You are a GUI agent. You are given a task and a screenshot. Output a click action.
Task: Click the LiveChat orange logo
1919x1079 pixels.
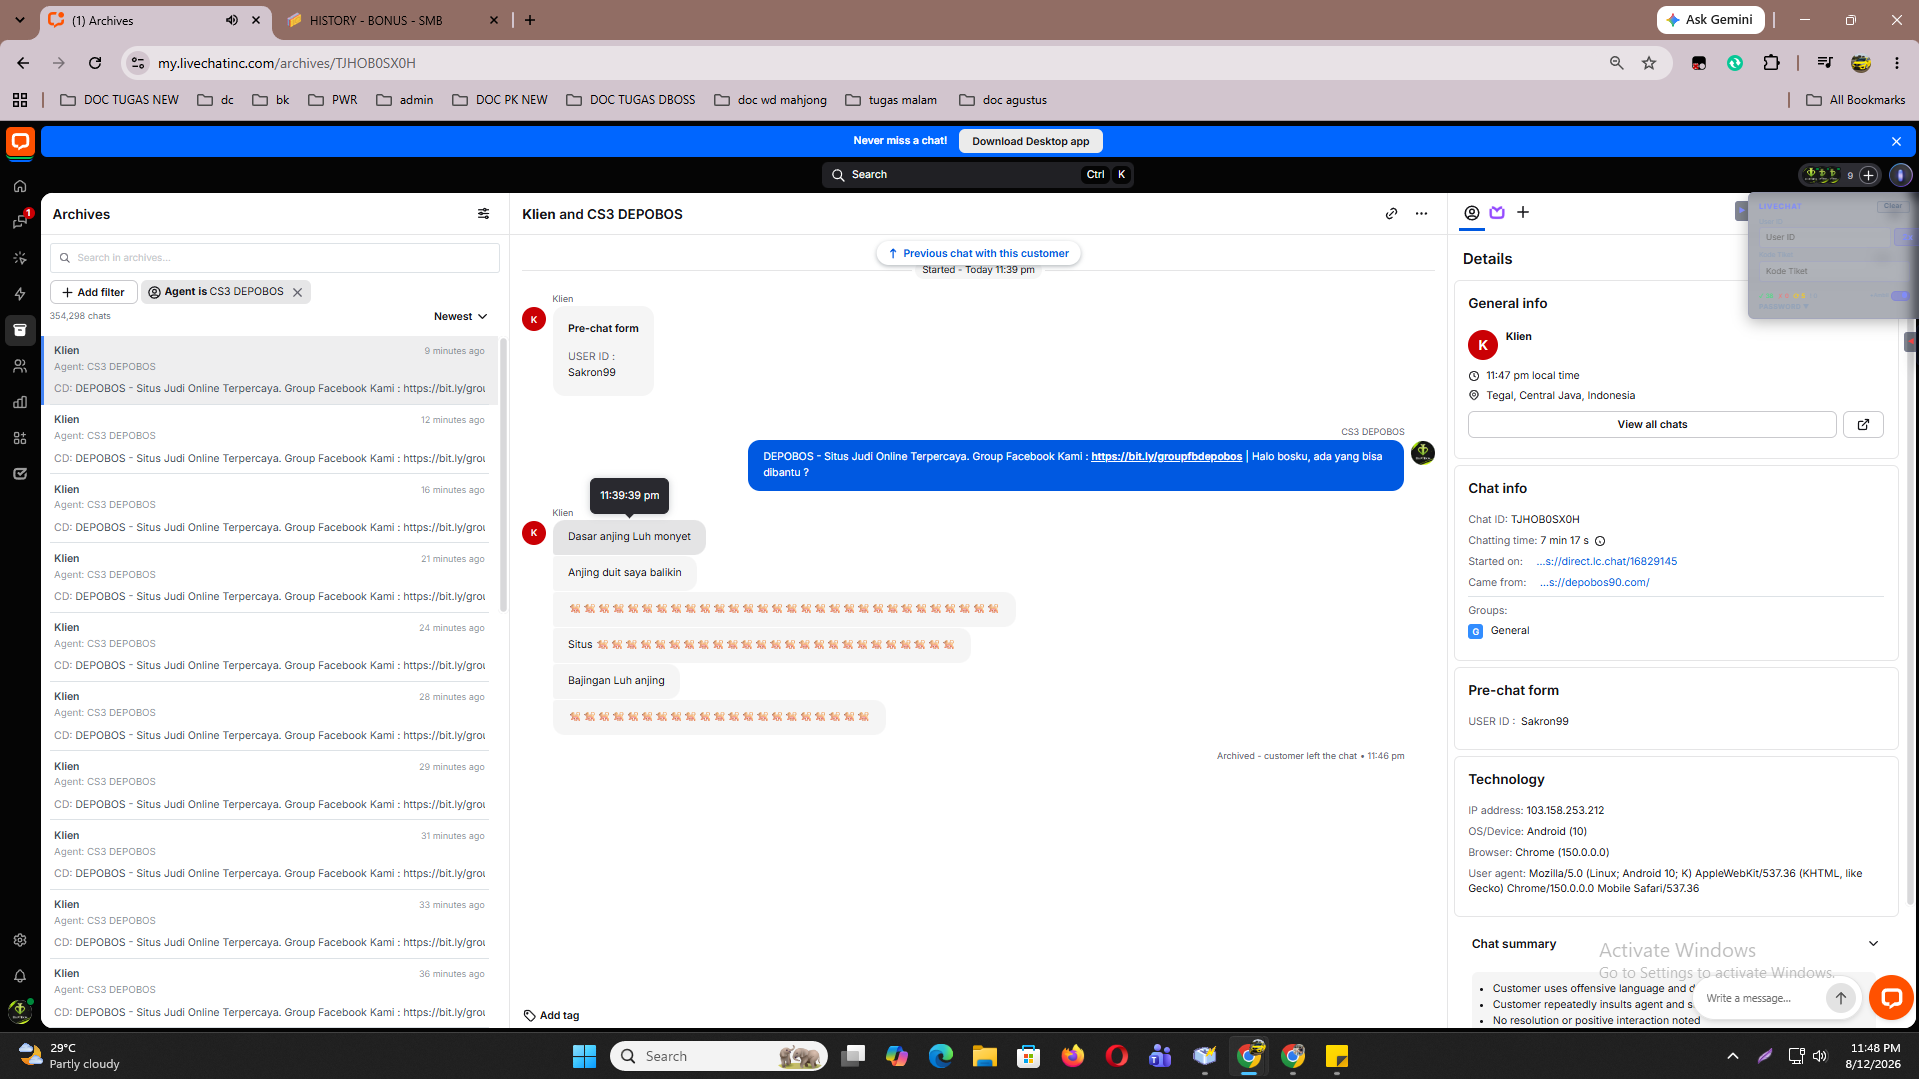click(x=20, y=142)
